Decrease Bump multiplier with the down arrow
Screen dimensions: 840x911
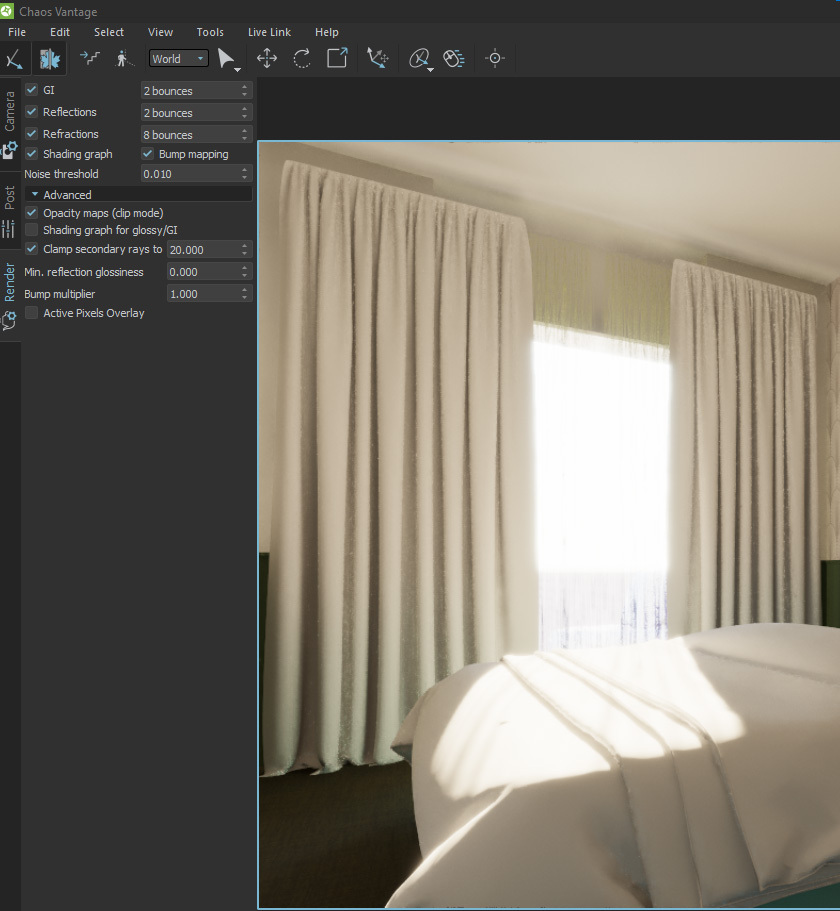[245, 297]
